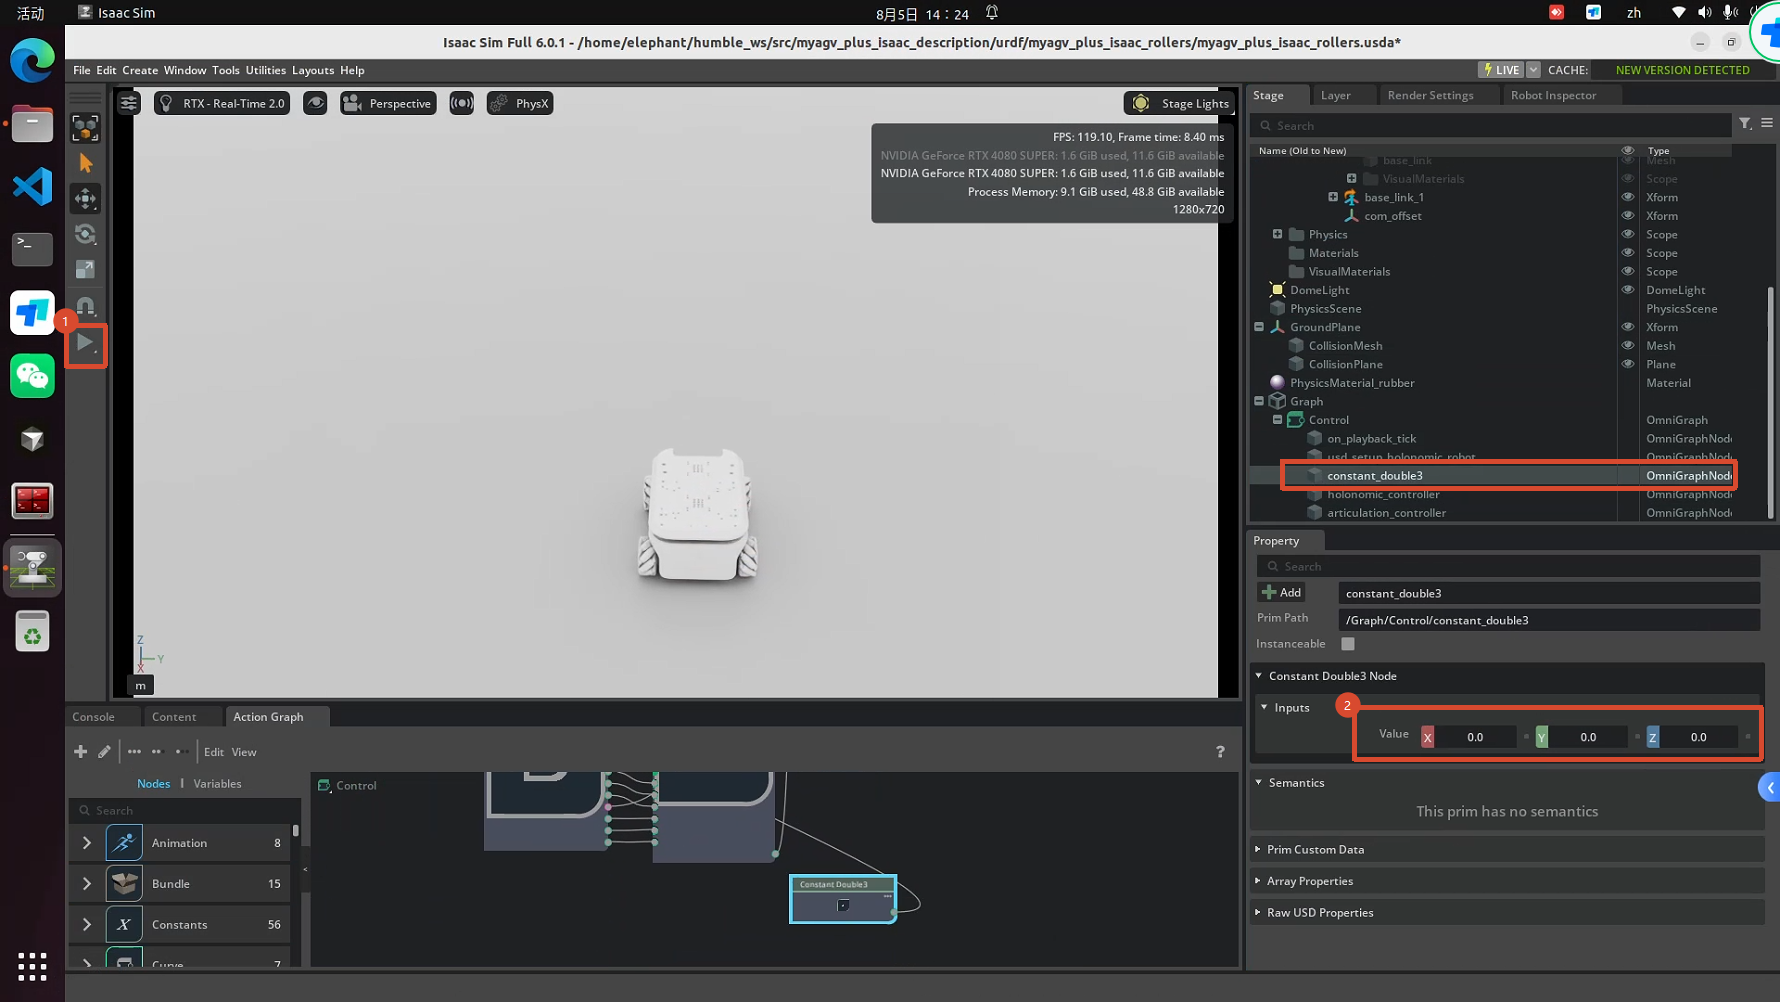
Task: Collapse the GroundPlane tree node
Action: [1259, 327]
